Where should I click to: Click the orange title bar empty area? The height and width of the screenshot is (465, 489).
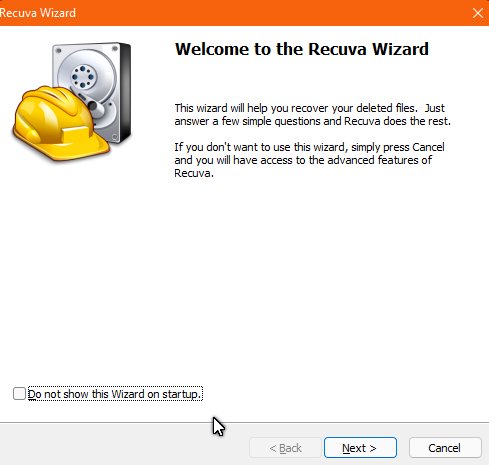[x=267, y=13]
